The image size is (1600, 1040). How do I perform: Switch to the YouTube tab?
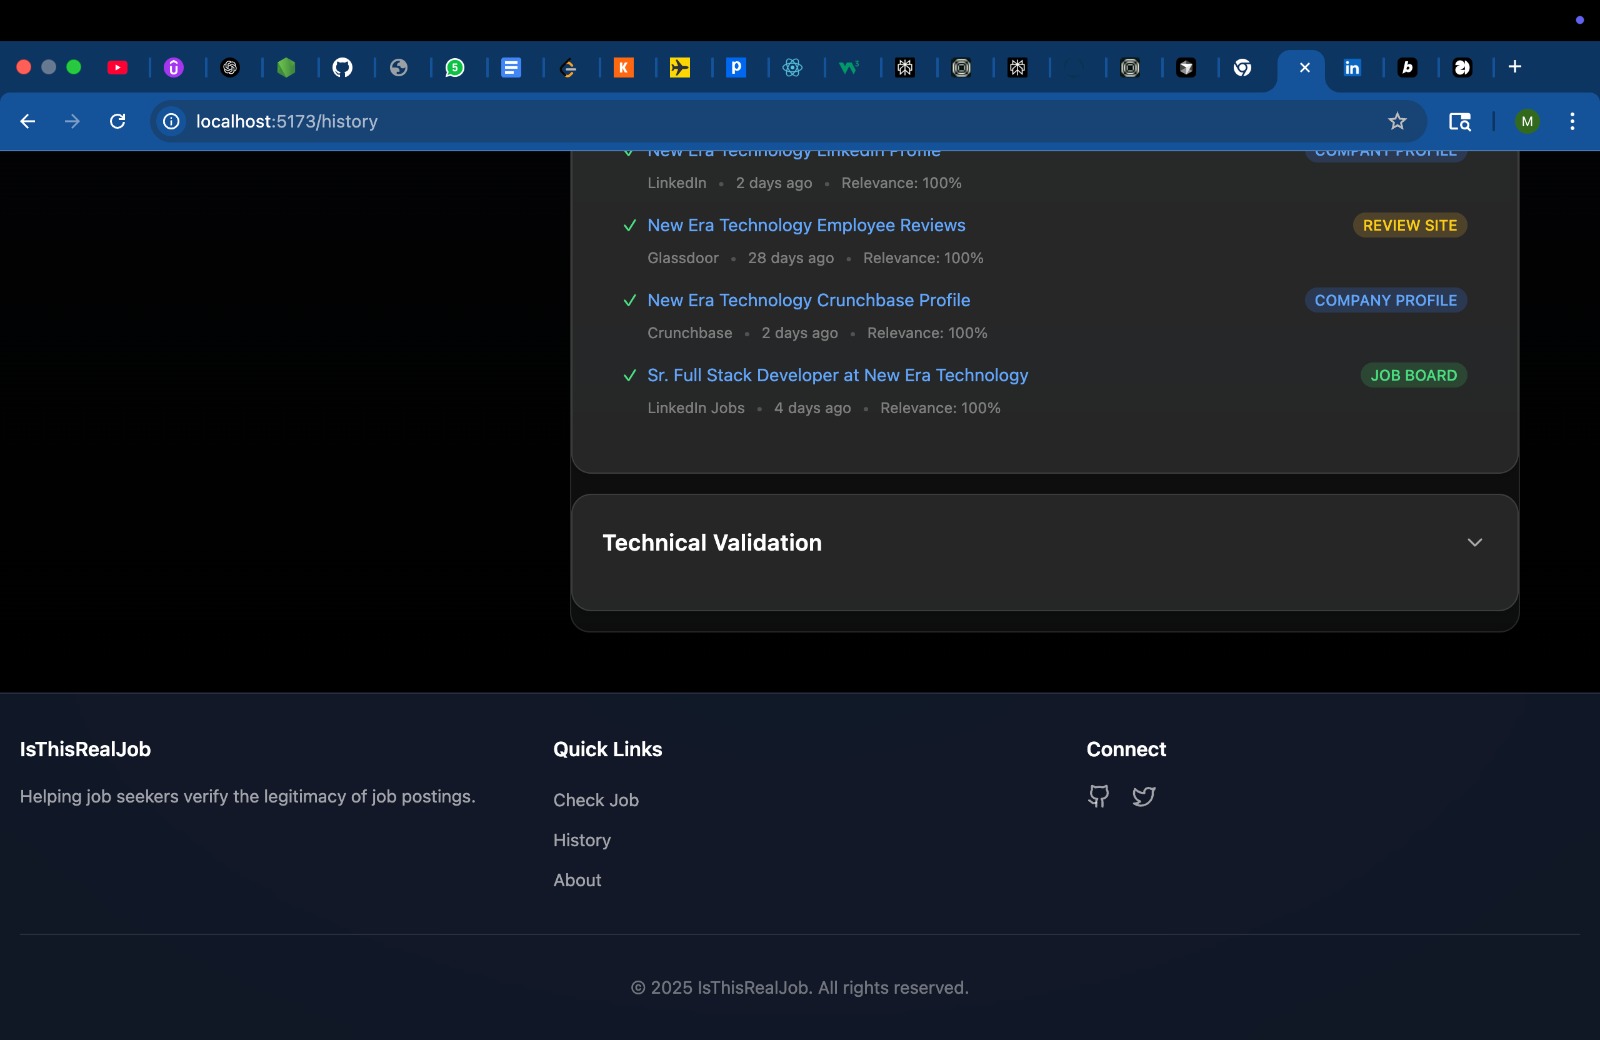118,68
